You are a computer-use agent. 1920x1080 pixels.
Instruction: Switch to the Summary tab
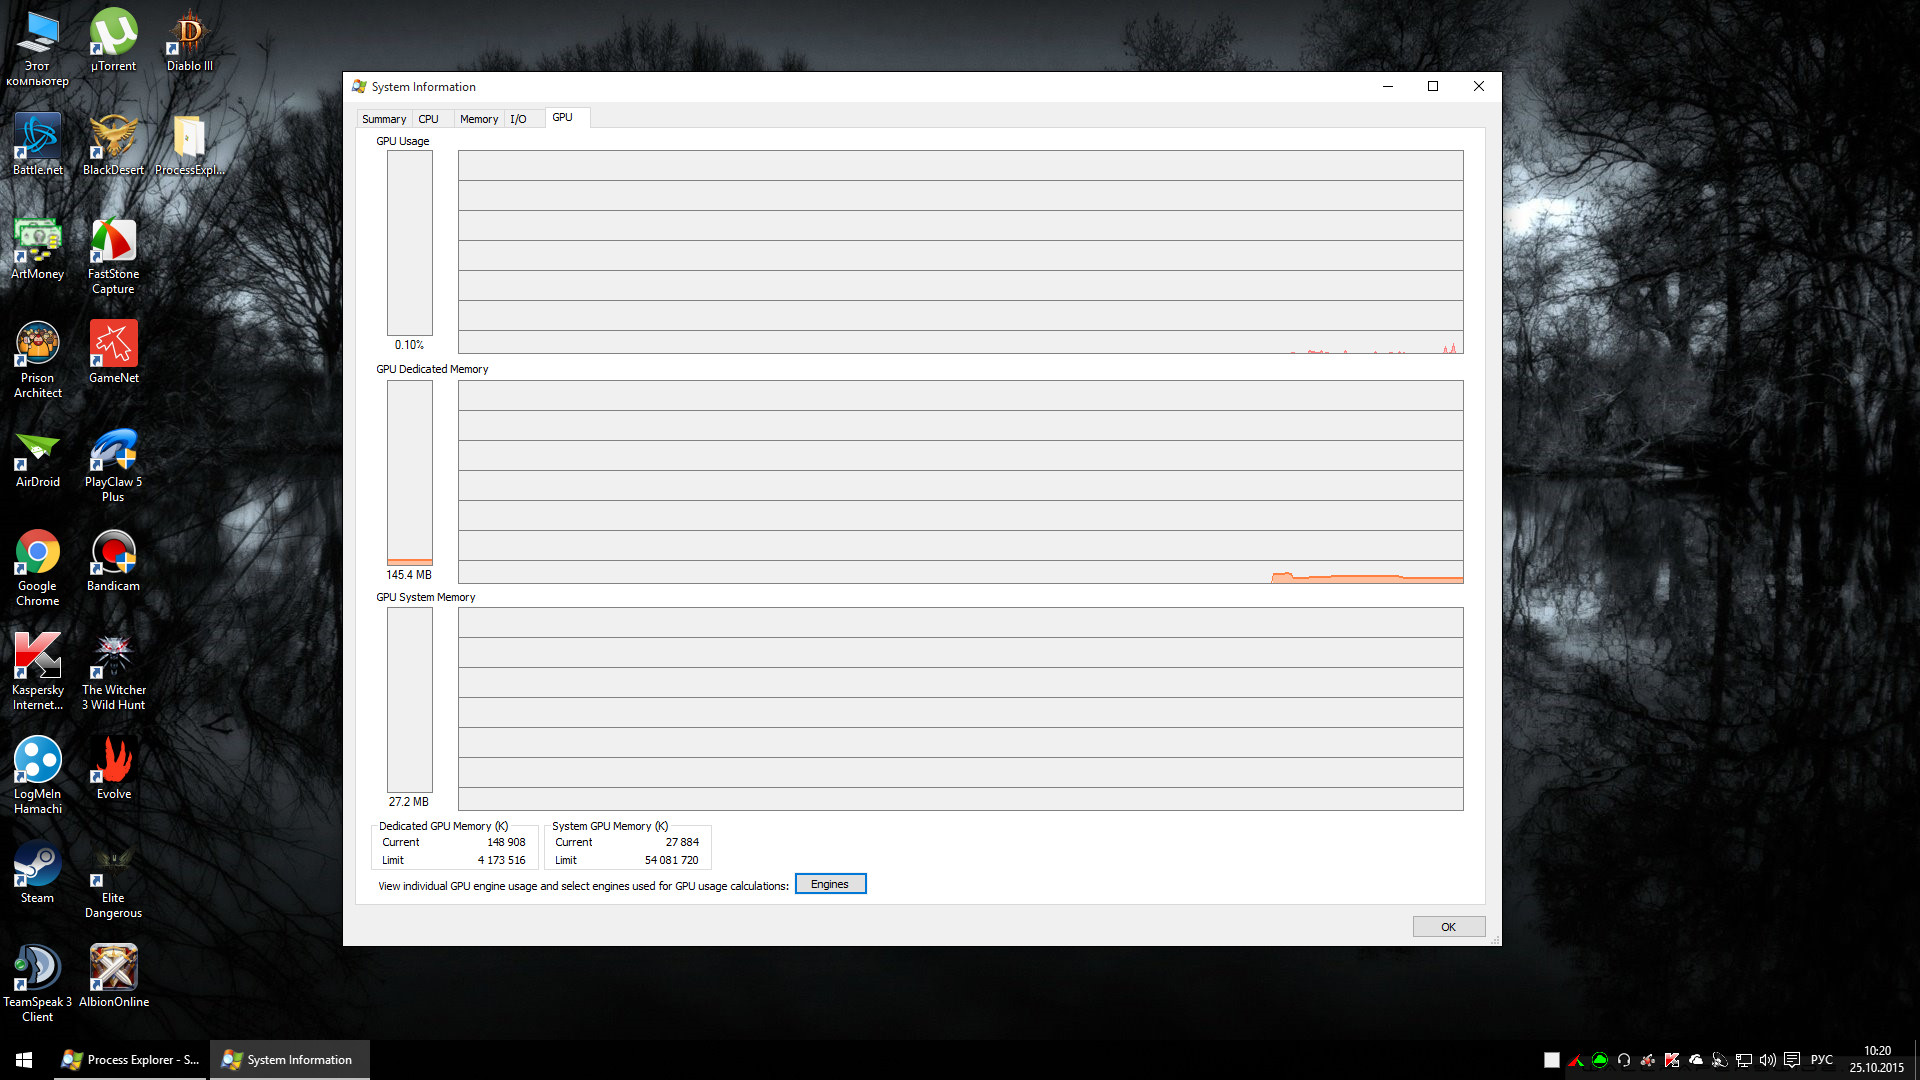click(383, 119)
